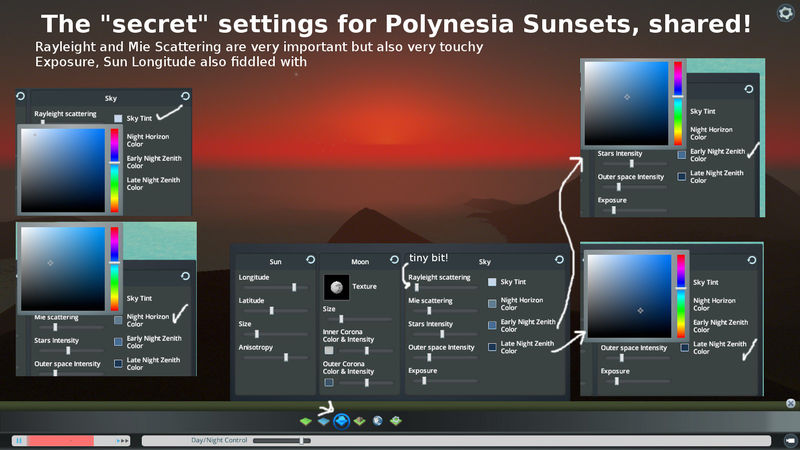Close the toolbar strip with the X button
Screen dimensions: 800x450
[790, 404]
